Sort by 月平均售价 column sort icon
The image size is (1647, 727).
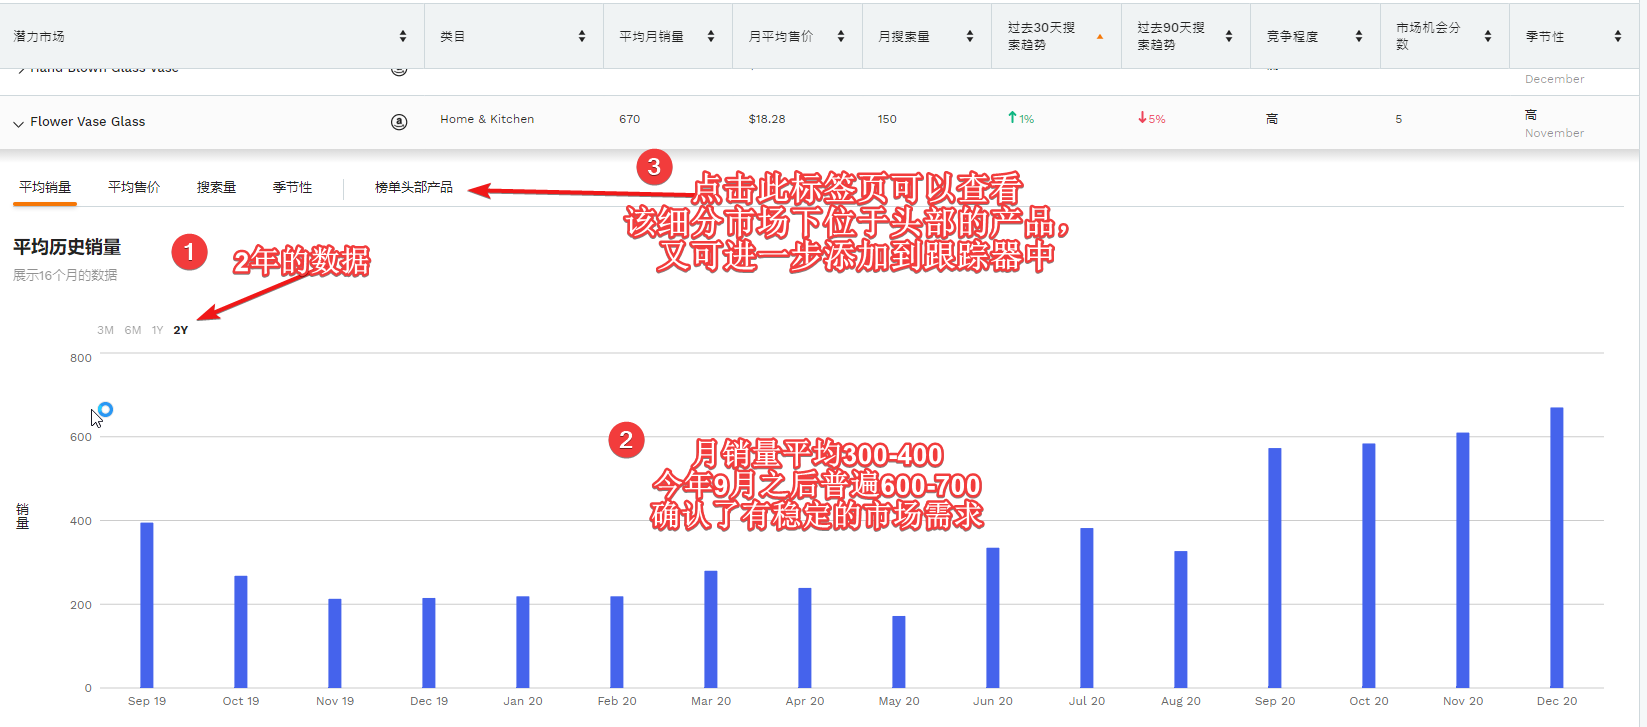pyautogui.click(x=841, y=36)
